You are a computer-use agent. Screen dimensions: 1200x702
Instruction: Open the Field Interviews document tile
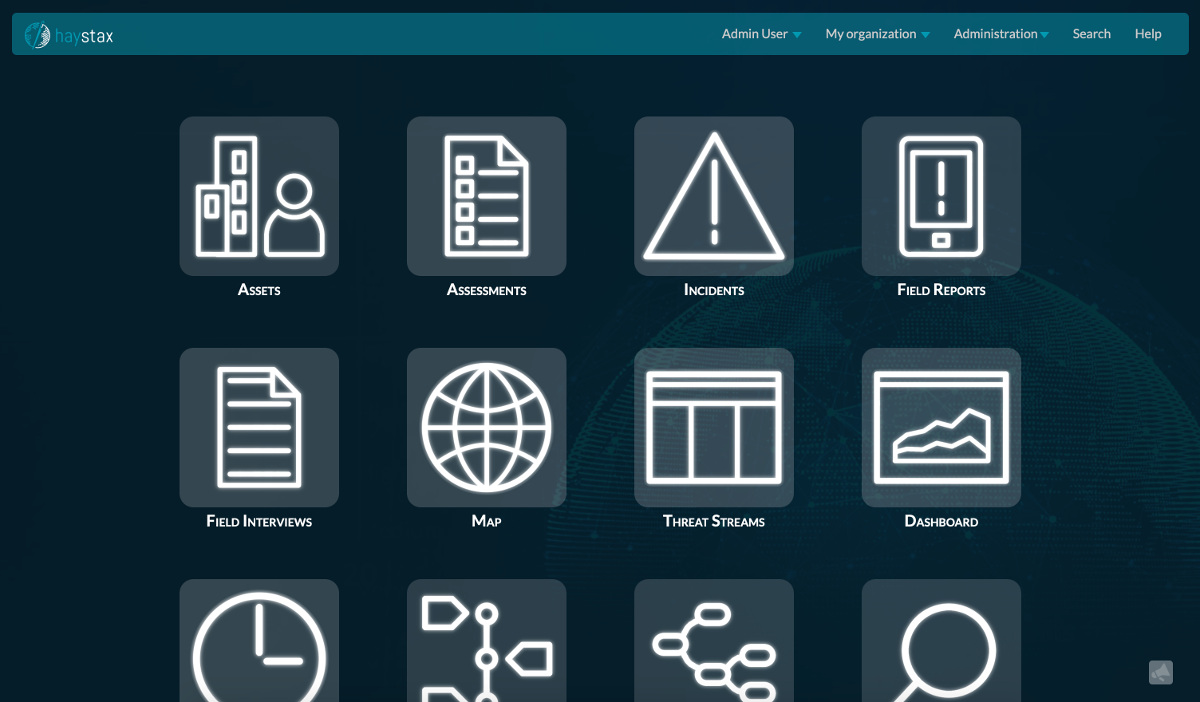tap(259, 427)
